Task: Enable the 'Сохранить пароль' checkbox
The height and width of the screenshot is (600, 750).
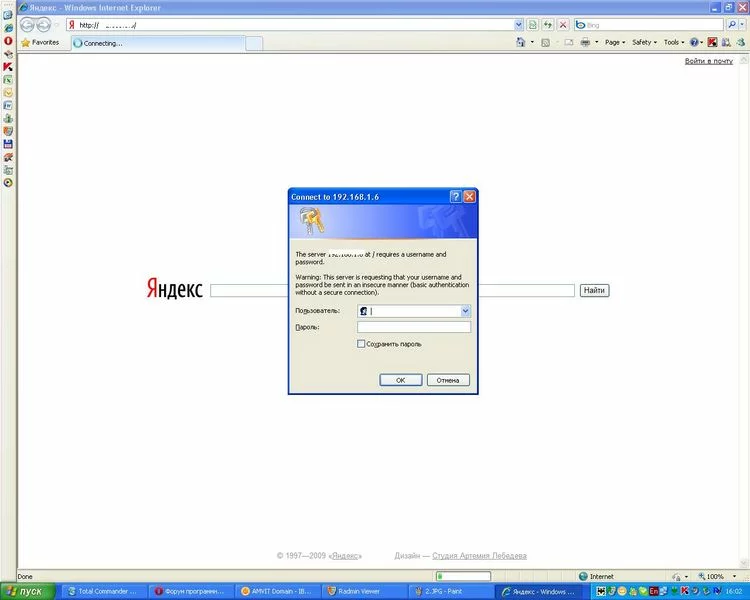Action: click(362, 344)
